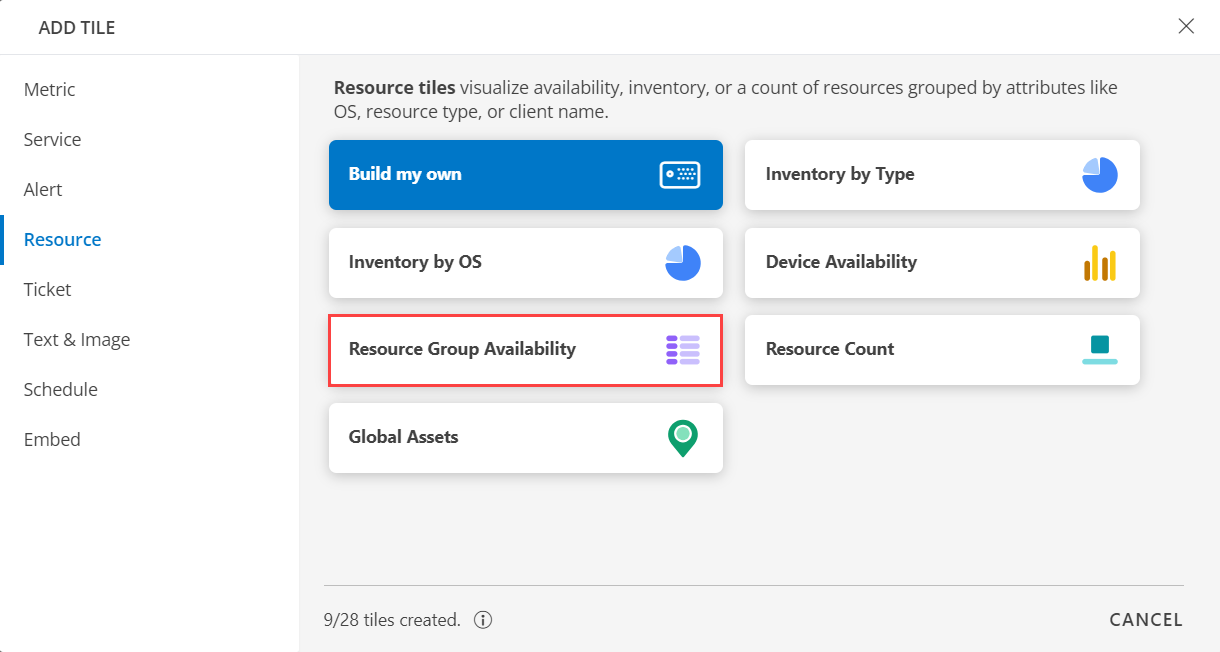Click the CANCEL button
The image size is (1220, 652).
click(1146, 620)
